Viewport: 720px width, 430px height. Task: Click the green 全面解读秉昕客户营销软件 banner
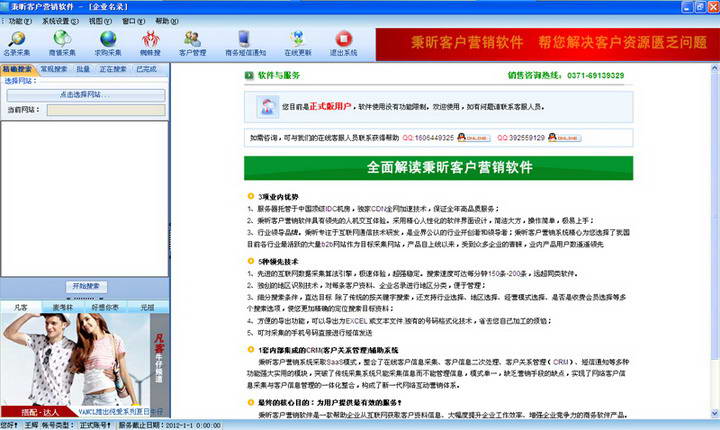[x=439, y=168]
